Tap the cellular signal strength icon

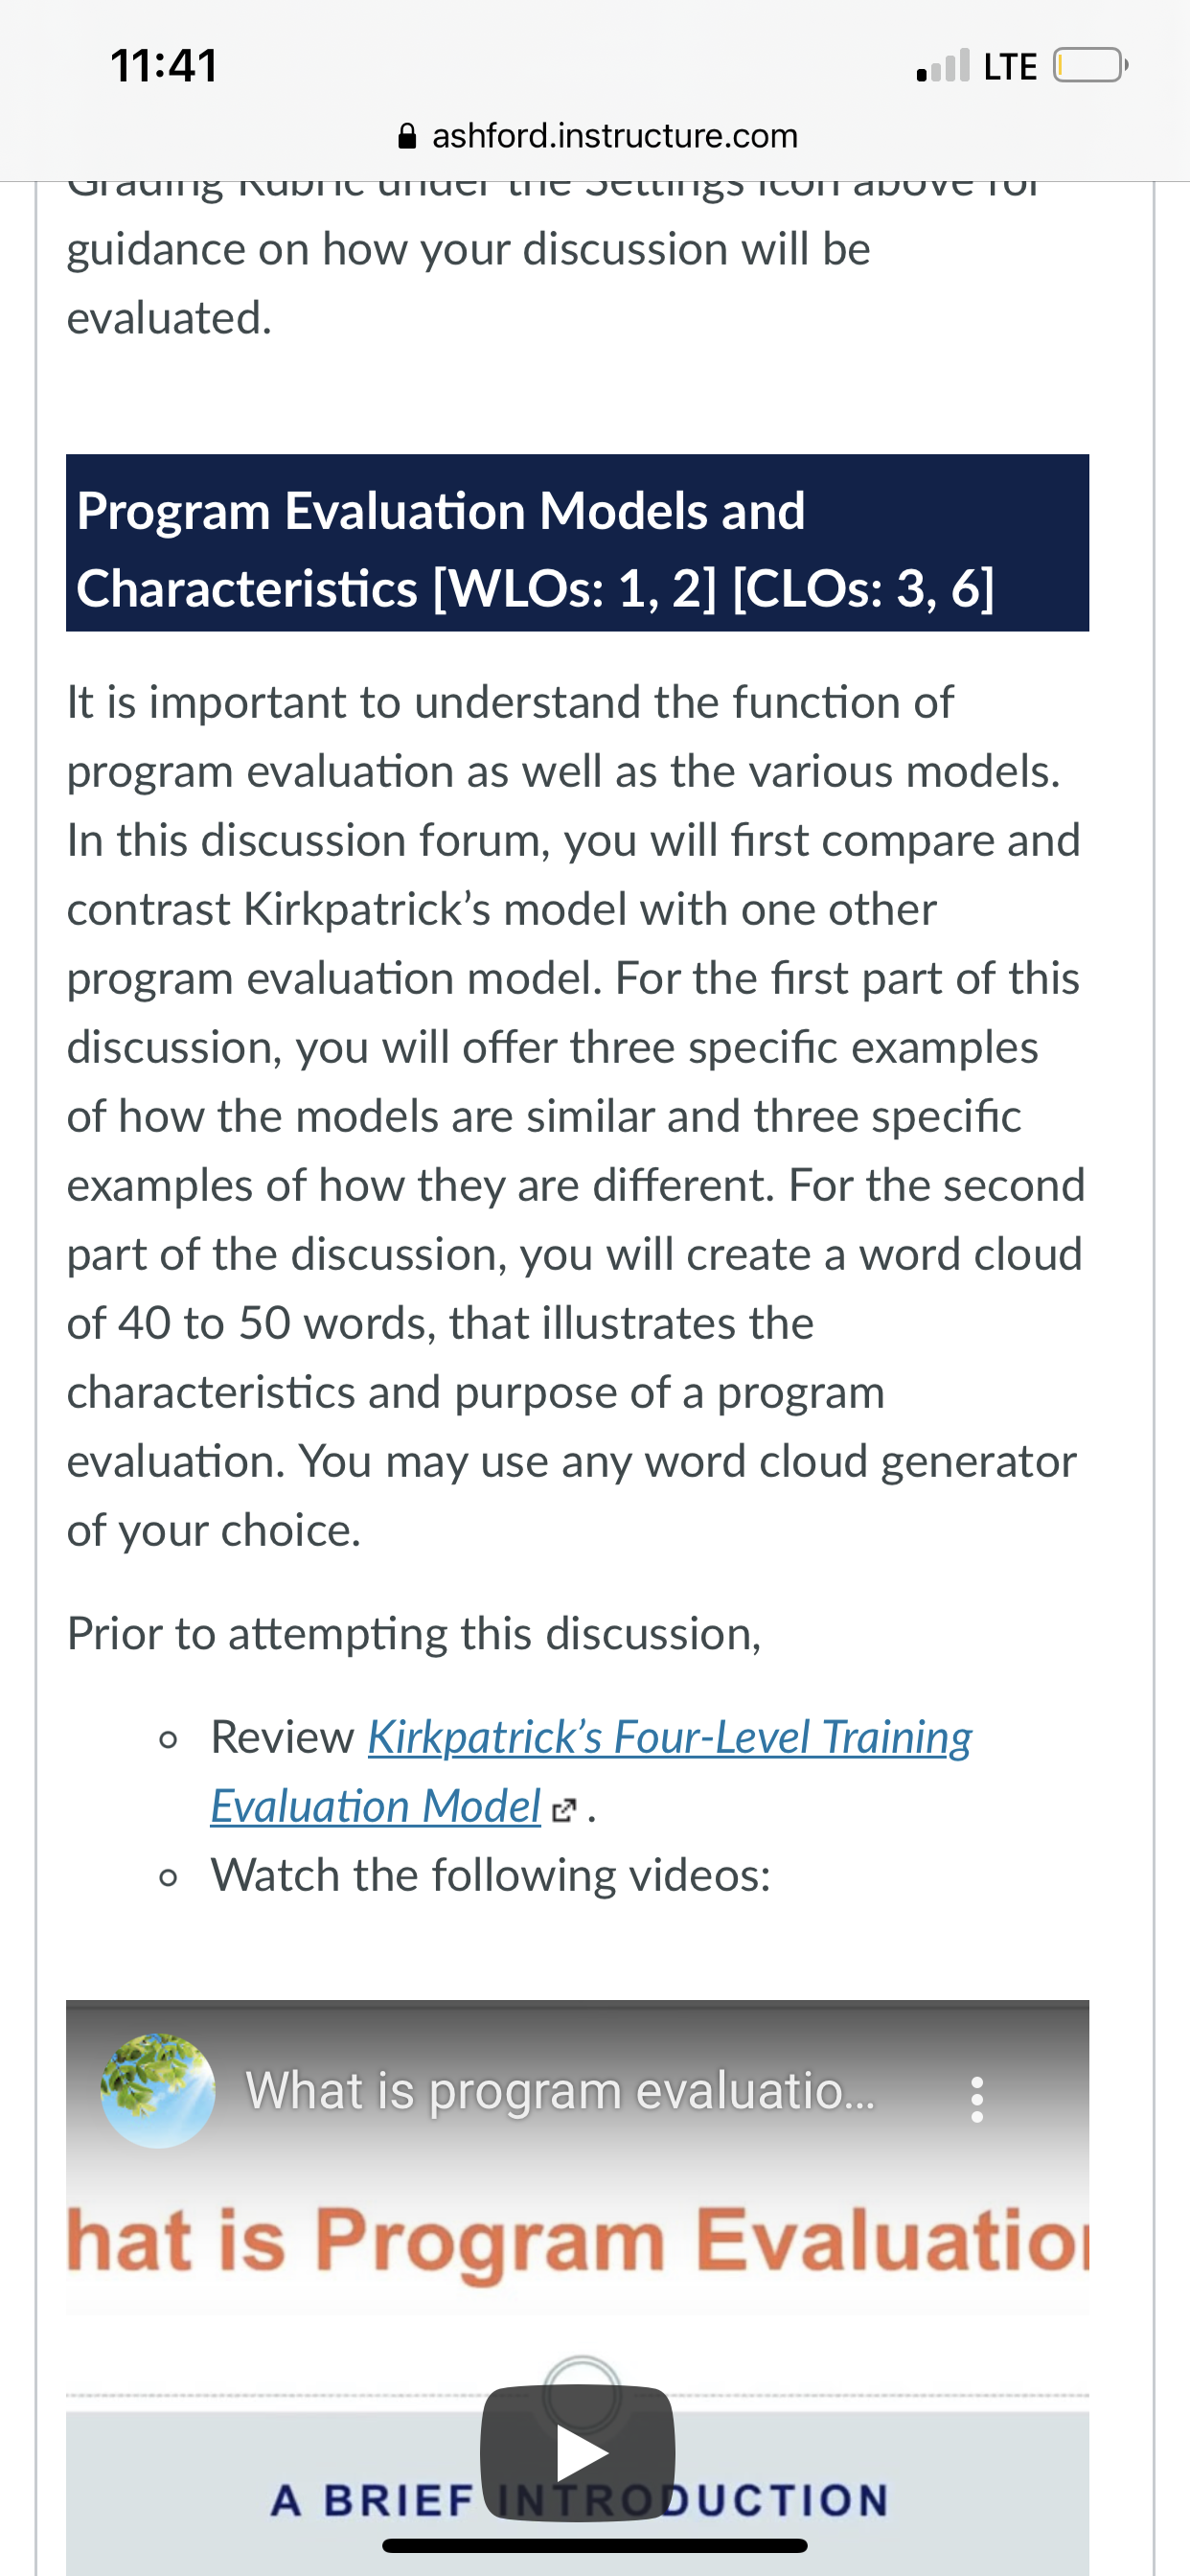[943, 65]
